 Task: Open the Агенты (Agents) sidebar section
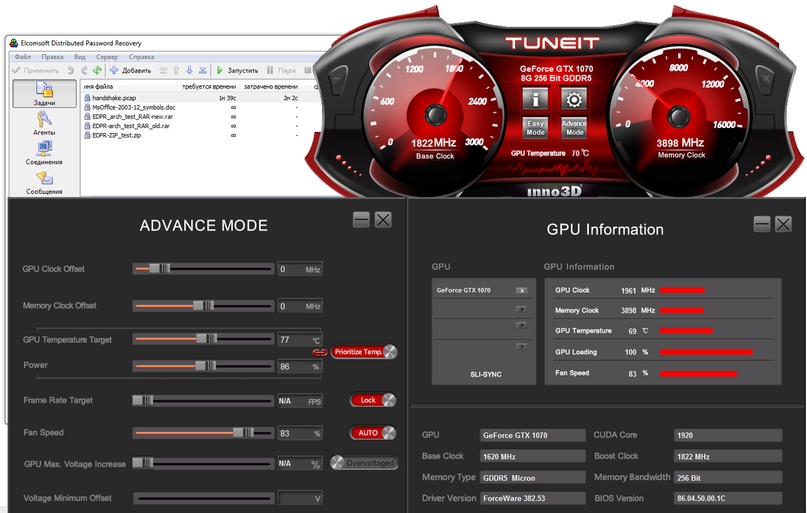(x=44, y=123)
